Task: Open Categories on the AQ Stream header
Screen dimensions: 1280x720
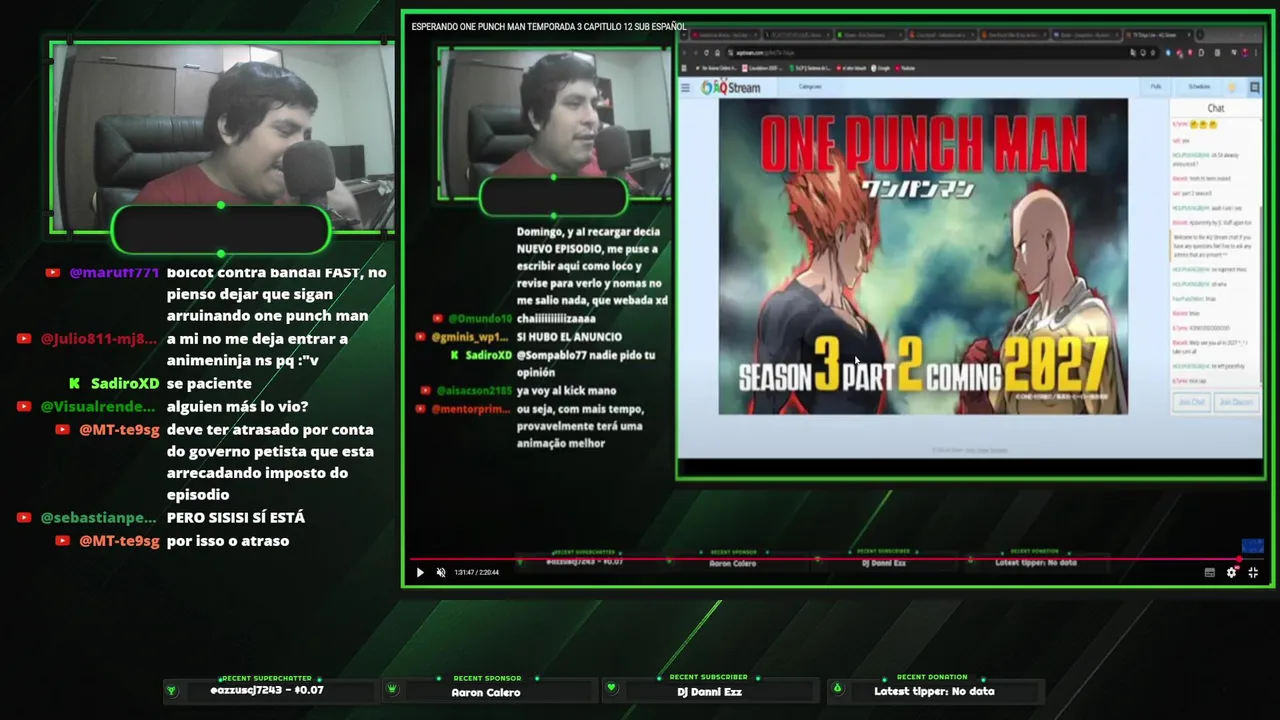Action: (810, 87)
